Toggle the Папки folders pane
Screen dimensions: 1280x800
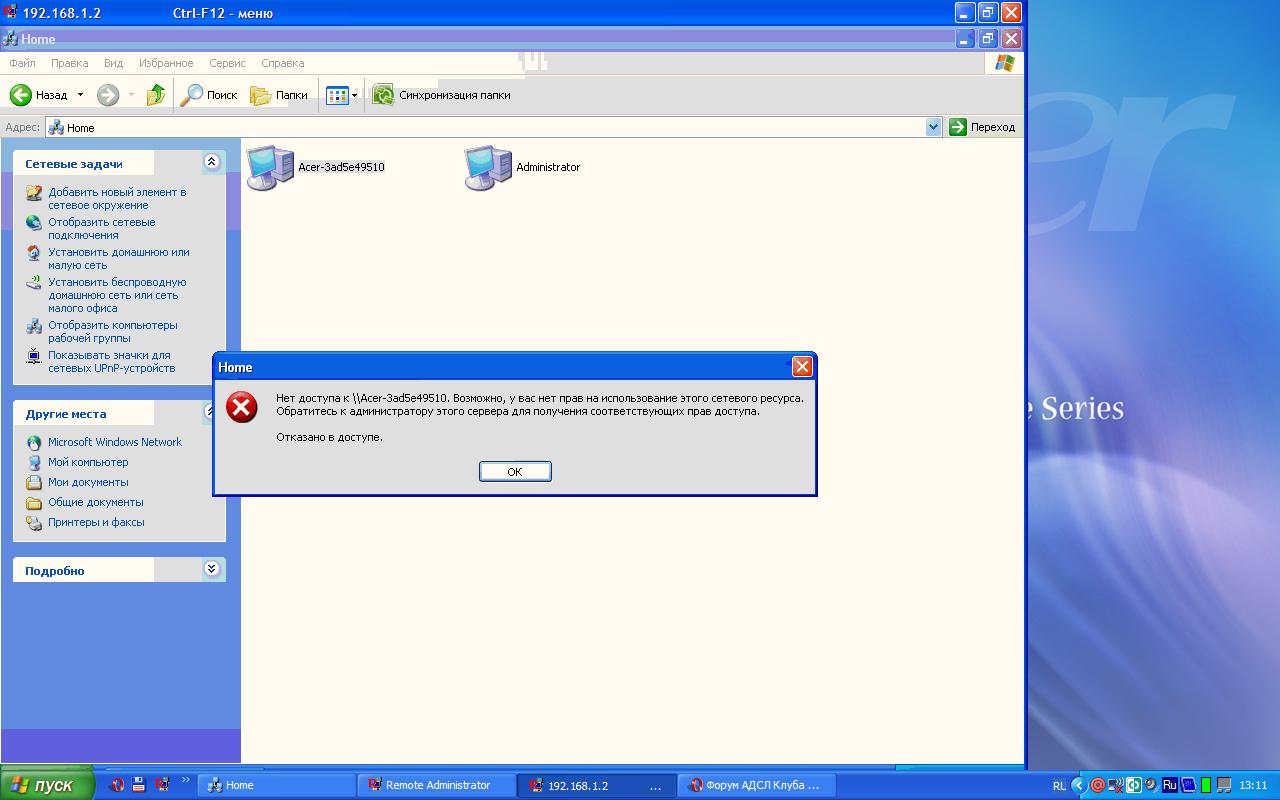click(278, 95)
